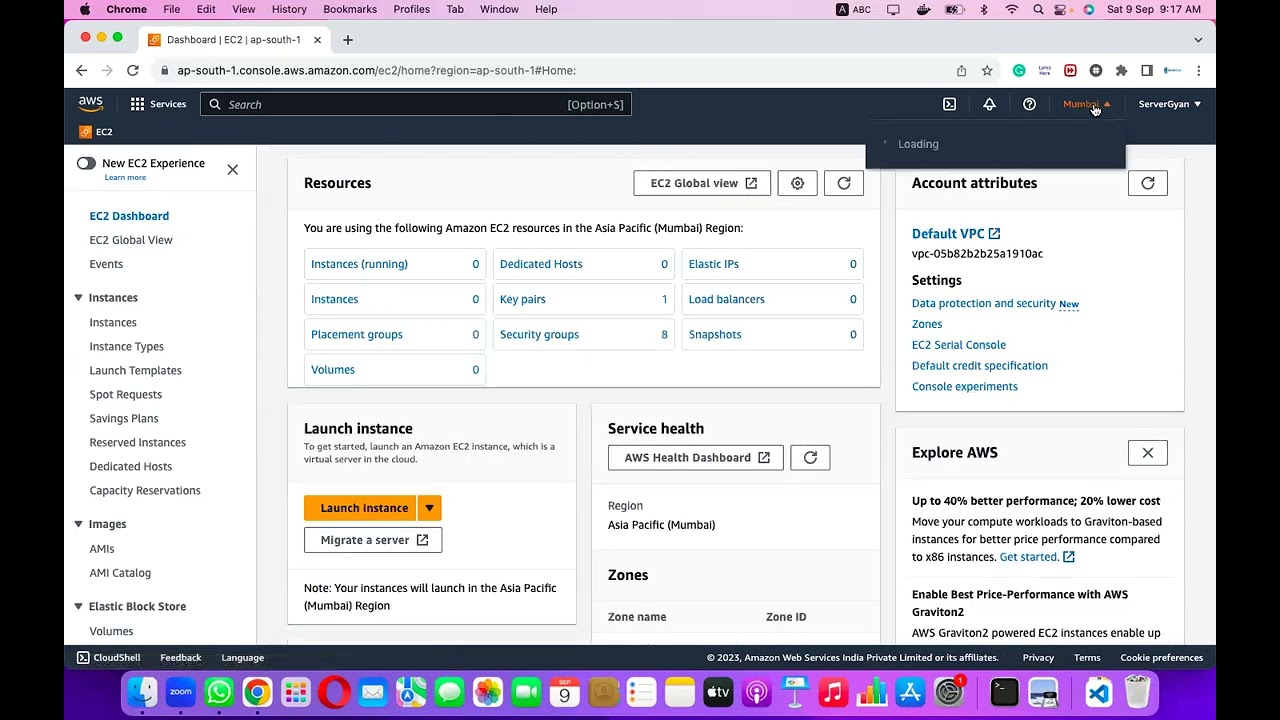The width and height of the screenshot is (1280, 720).
Task: Click the Migrate a server button
Action: click(x=373, y=540)
